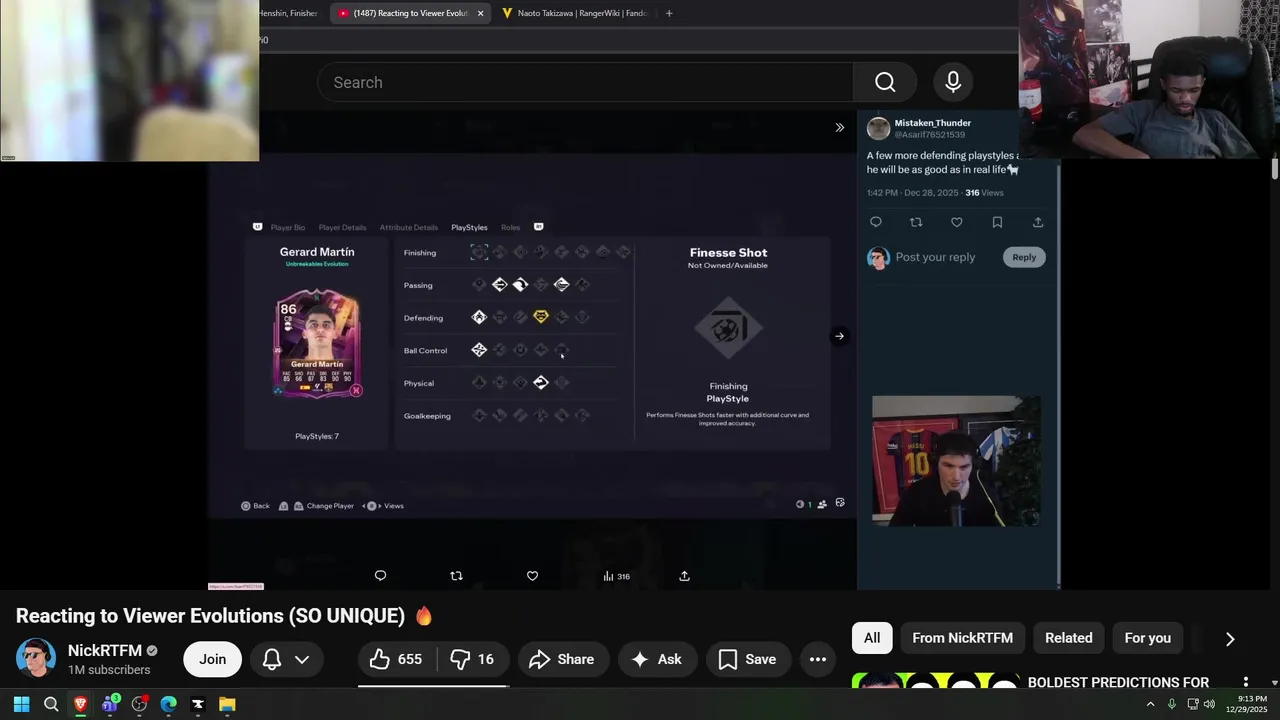This screenshot has width=1280, height=720.
Task: Click retweet icon under the tweet
Action: 916,222
